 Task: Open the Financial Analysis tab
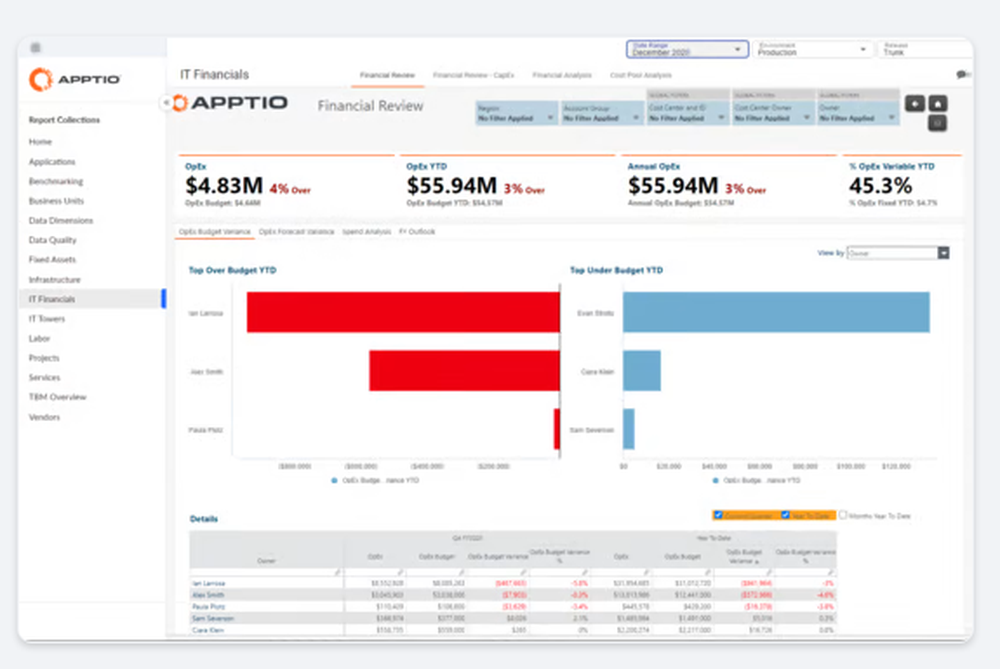[x=562, y=75]
